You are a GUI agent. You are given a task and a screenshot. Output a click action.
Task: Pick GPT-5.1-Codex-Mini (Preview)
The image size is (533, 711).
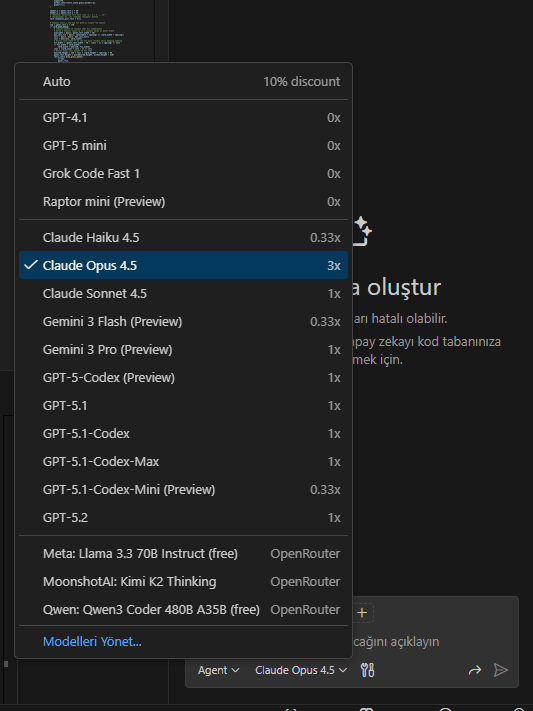coord(183,490)
